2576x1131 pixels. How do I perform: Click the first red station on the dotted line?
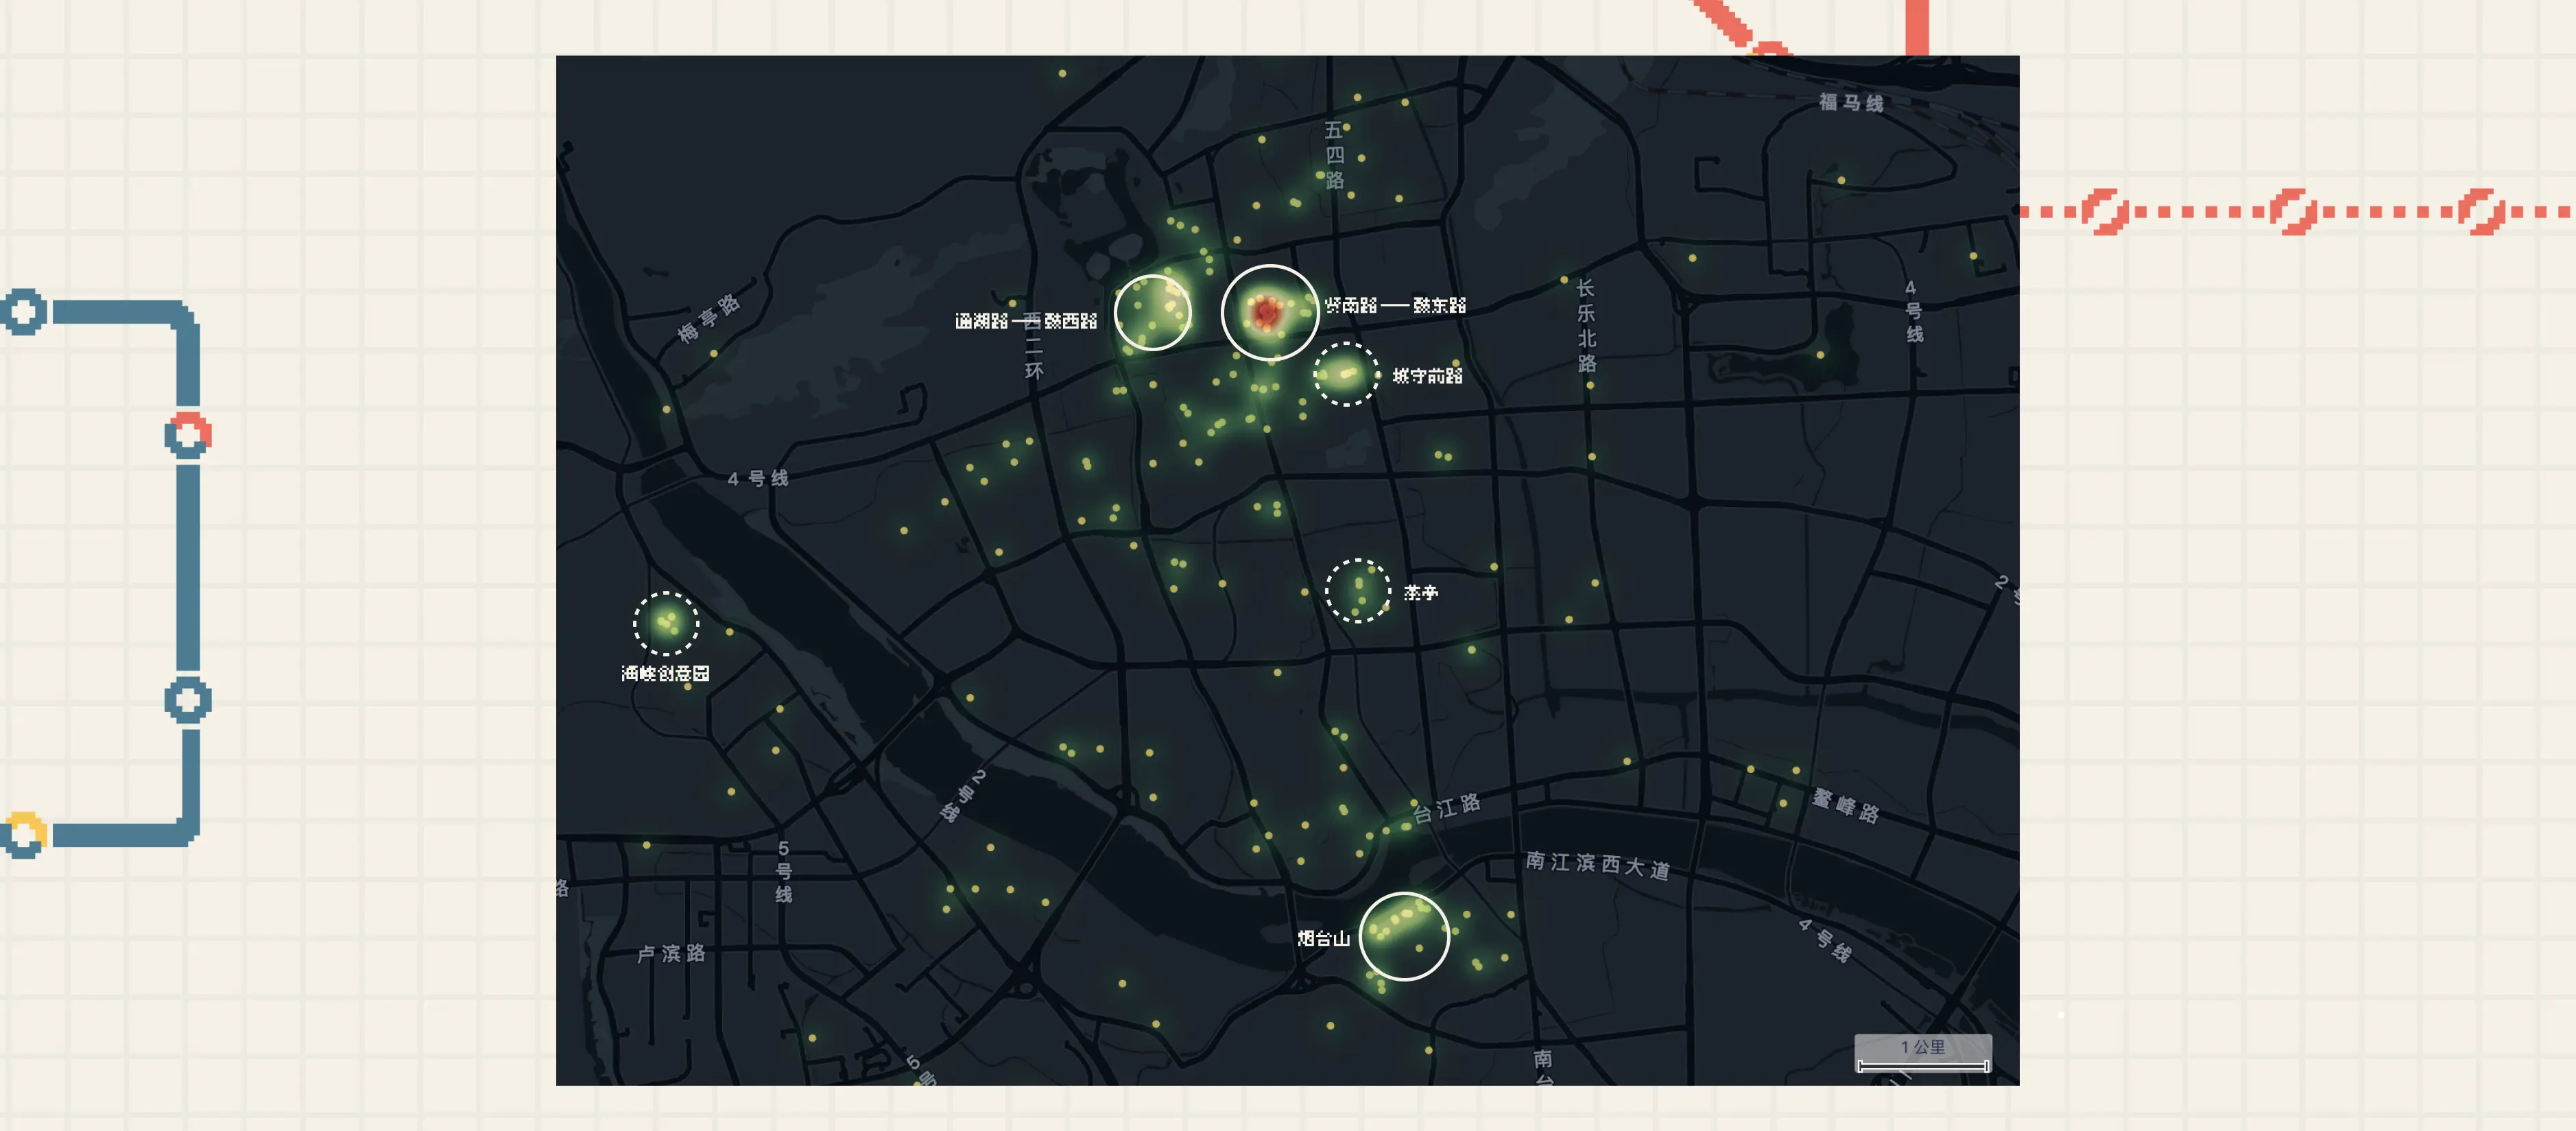point(2104,211)
